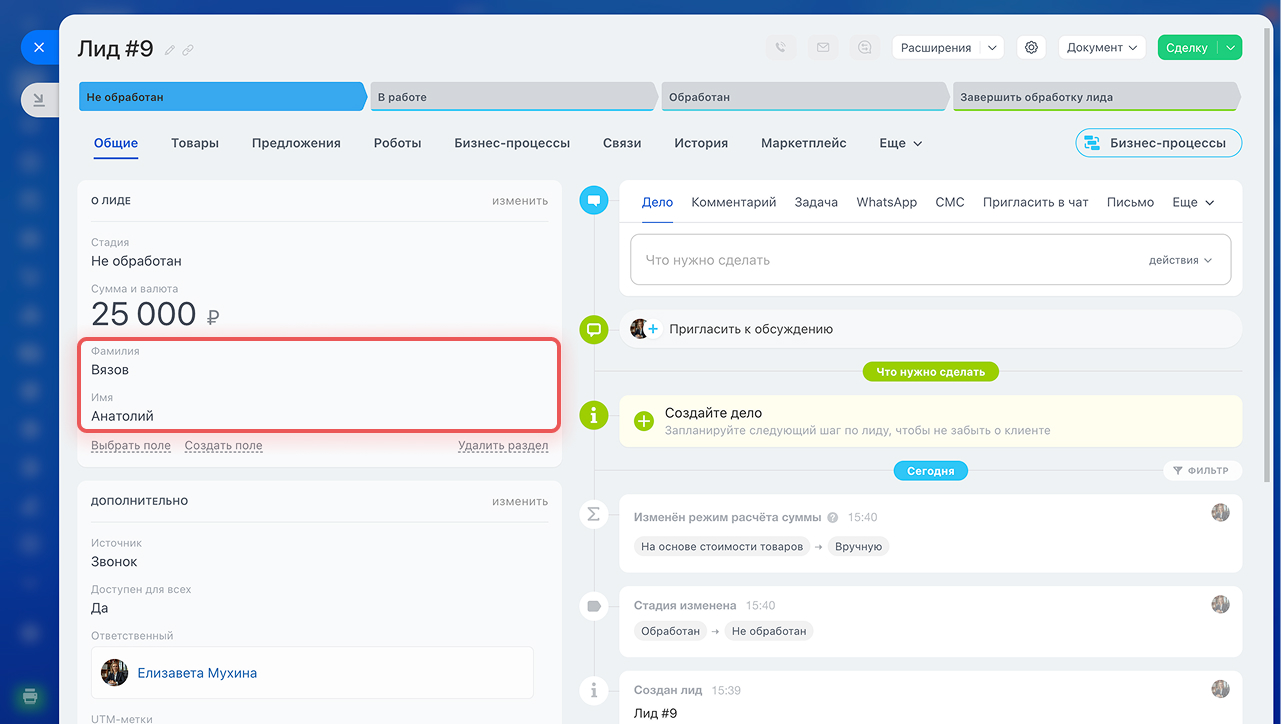This screenshot has height=724, width=1281.
Task: Click the 25 000 ₽ amount value
Action: (155, 314)
